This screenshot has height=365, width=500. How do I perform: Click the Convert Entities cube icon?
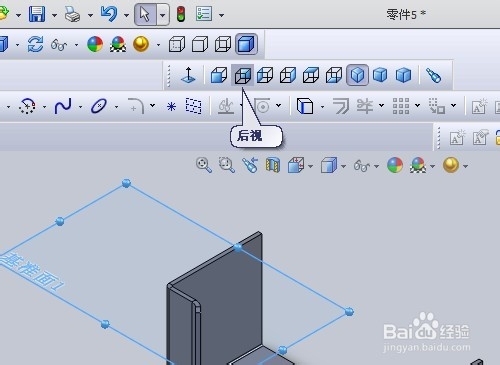point(305,106)
